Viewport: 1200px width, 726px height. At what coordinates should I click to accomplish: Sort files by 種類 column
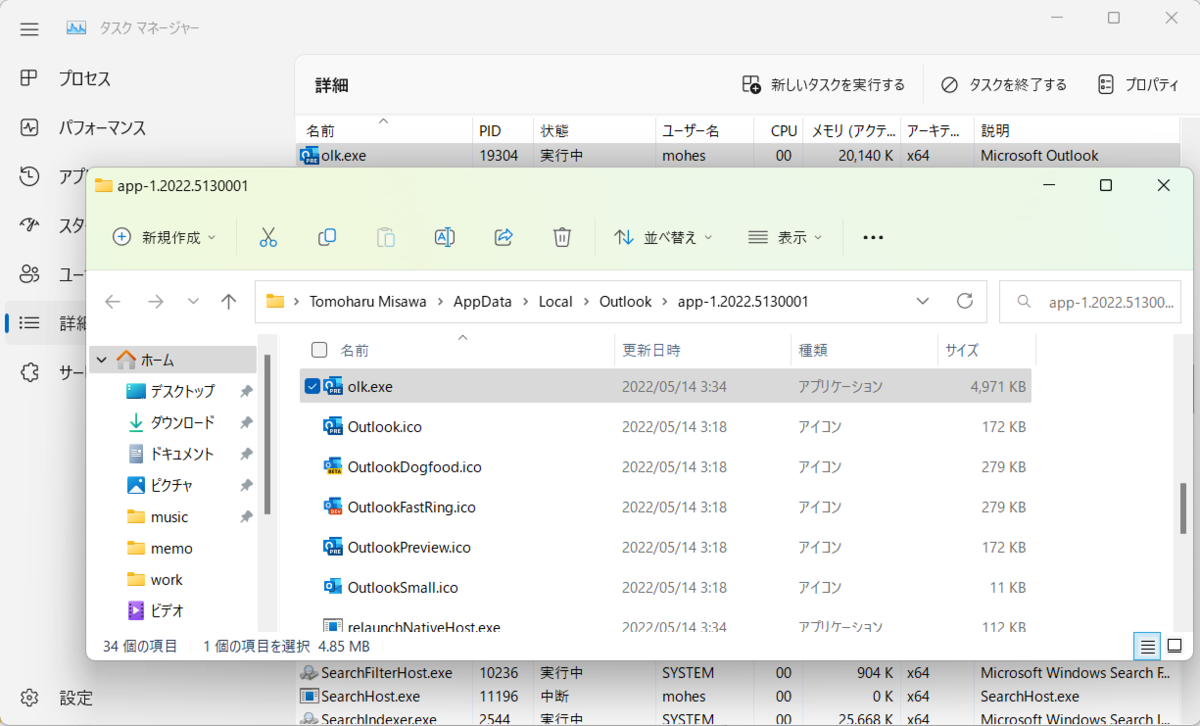tap(863, 350)
